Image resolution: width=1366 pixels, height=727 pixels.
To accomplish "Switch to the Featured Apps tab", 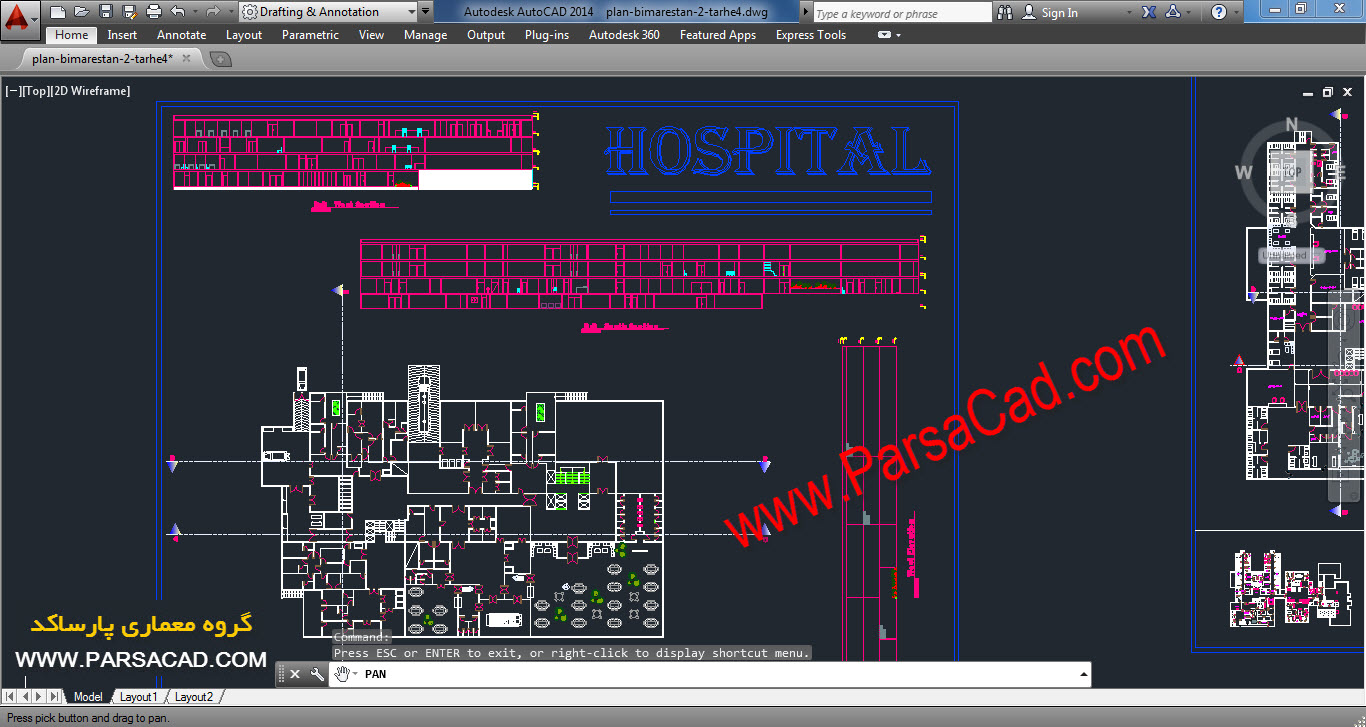I will pyautogui.click(x=718, y=35).
